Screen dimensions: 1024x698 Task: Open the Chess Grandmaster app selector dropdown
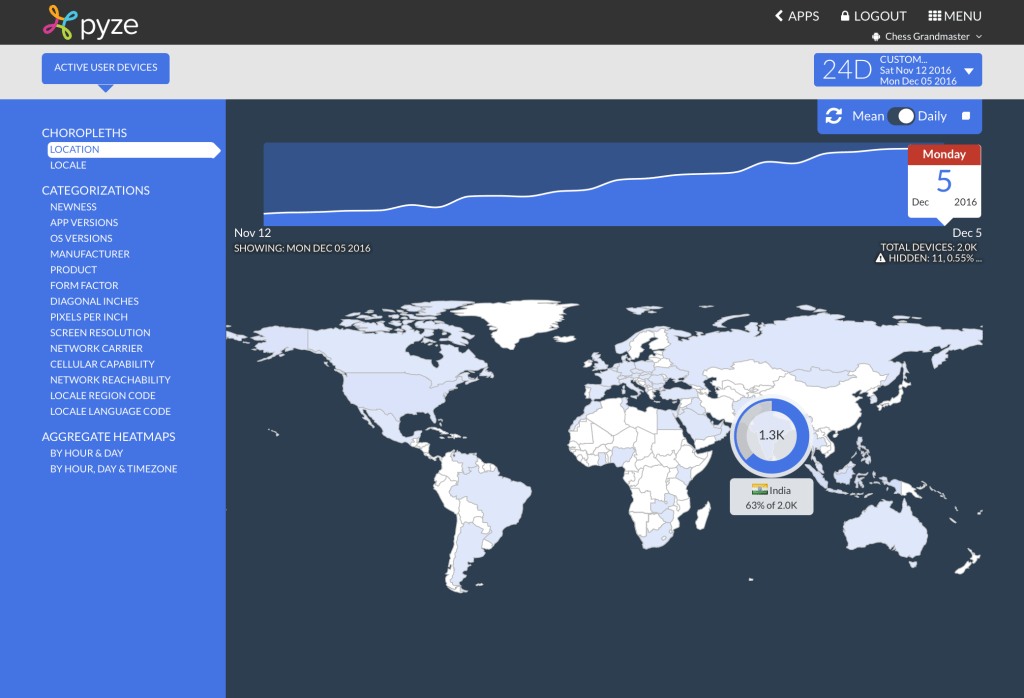point(927,36)
